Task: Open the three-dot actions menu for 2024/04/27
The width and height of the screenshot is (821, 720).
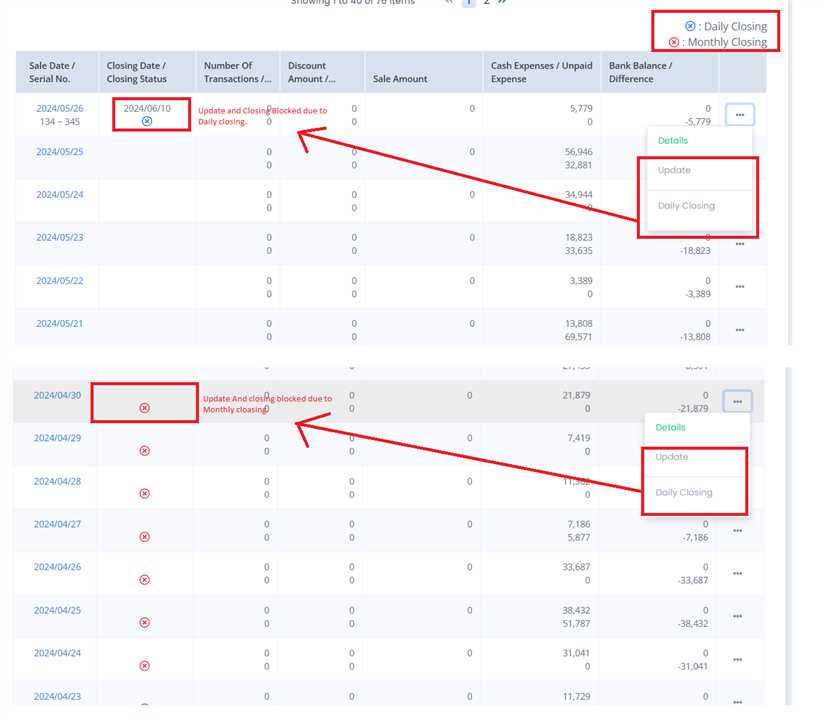Action: click(x=737, y=531)
